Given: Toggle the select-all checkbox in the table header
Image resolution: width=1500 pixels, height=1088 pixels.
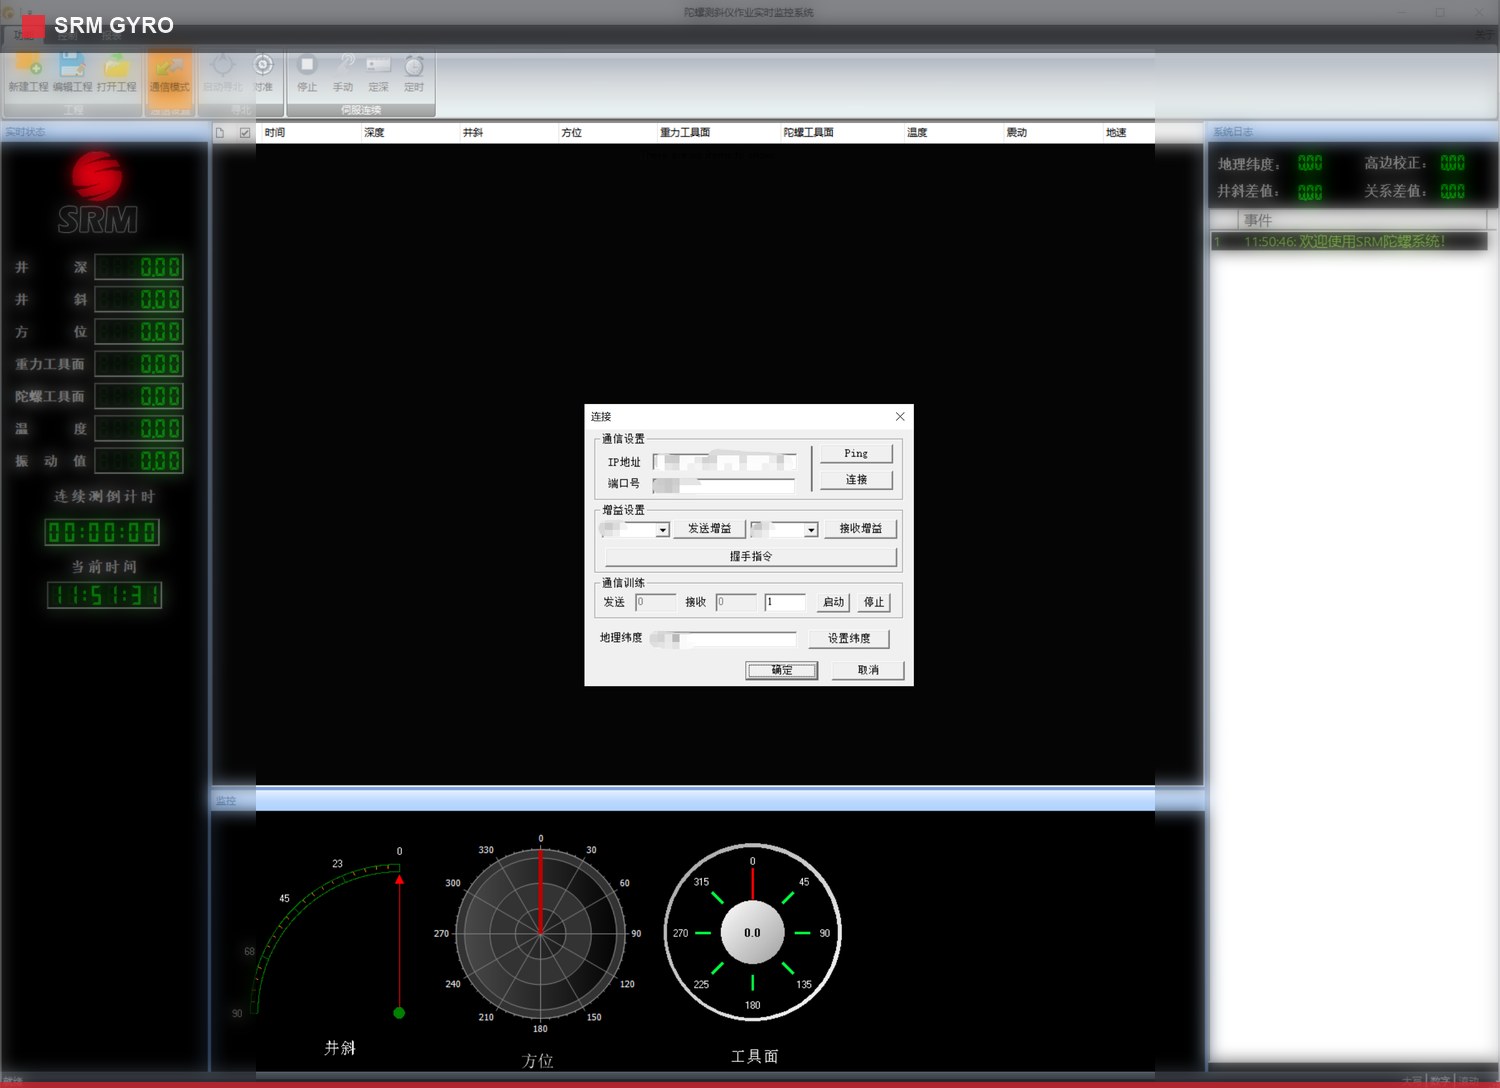Looking at the screenshot, I should [x=245, y=132].
